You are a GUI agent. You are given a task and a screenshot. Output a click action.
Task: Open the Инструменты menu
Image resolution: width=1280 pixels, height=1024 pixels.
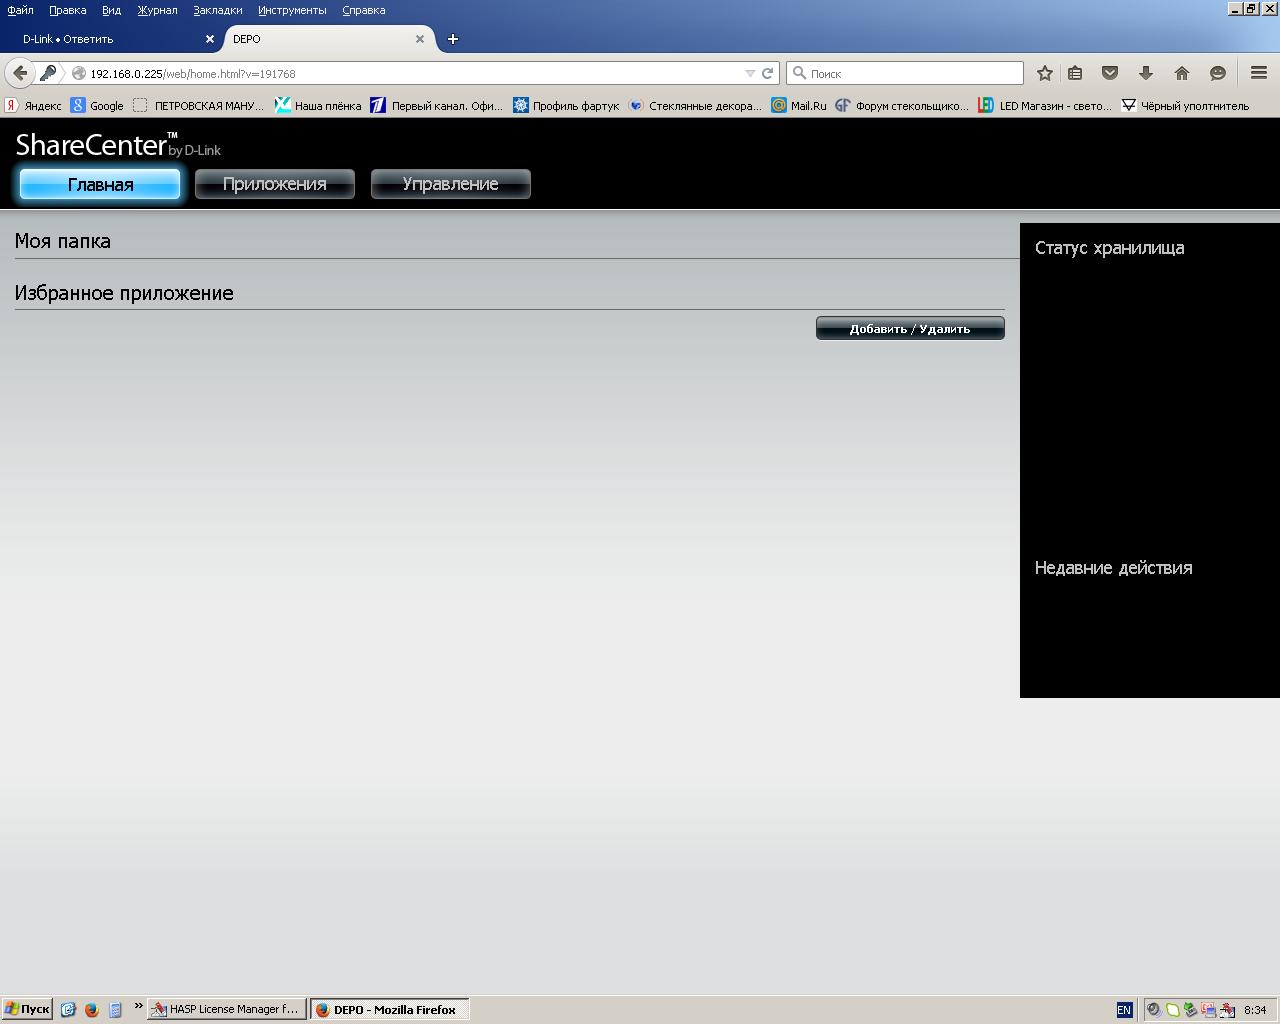pyautogui.click(x=292, y=10)
